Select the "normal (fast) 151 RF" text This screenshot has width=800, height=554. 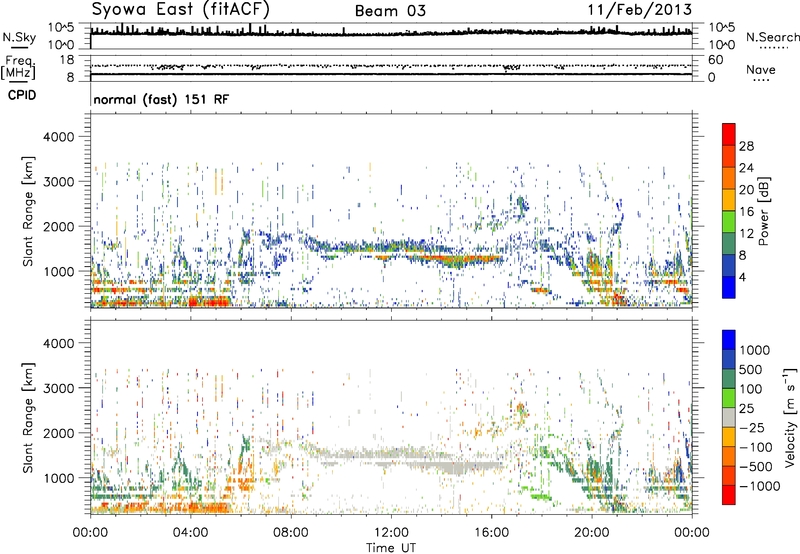161,99
